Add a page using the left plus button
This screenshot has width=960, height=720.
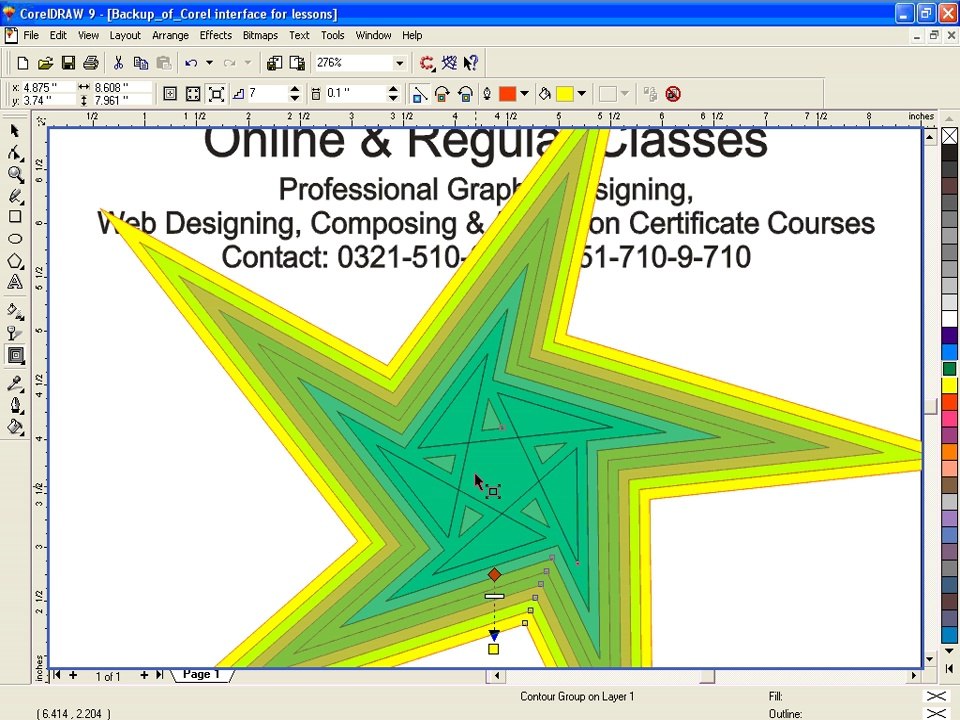[x=73, y=675]
